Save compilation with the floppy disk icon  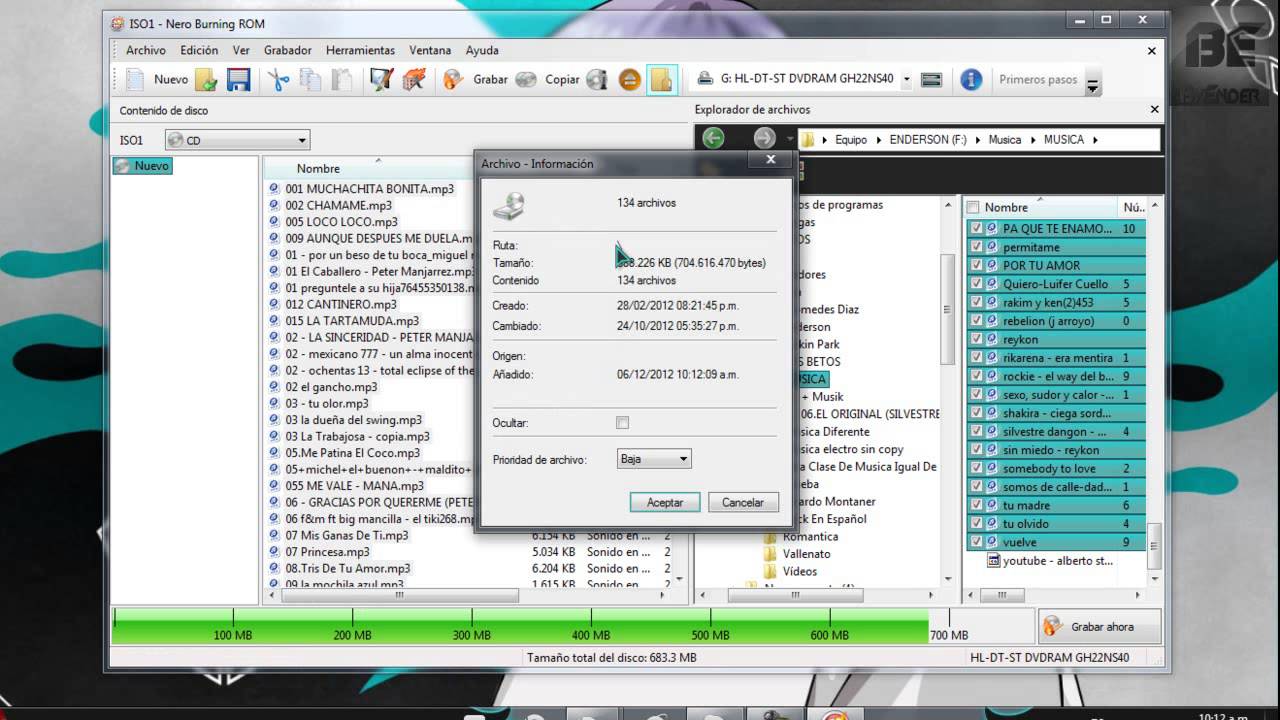[238, 80]
